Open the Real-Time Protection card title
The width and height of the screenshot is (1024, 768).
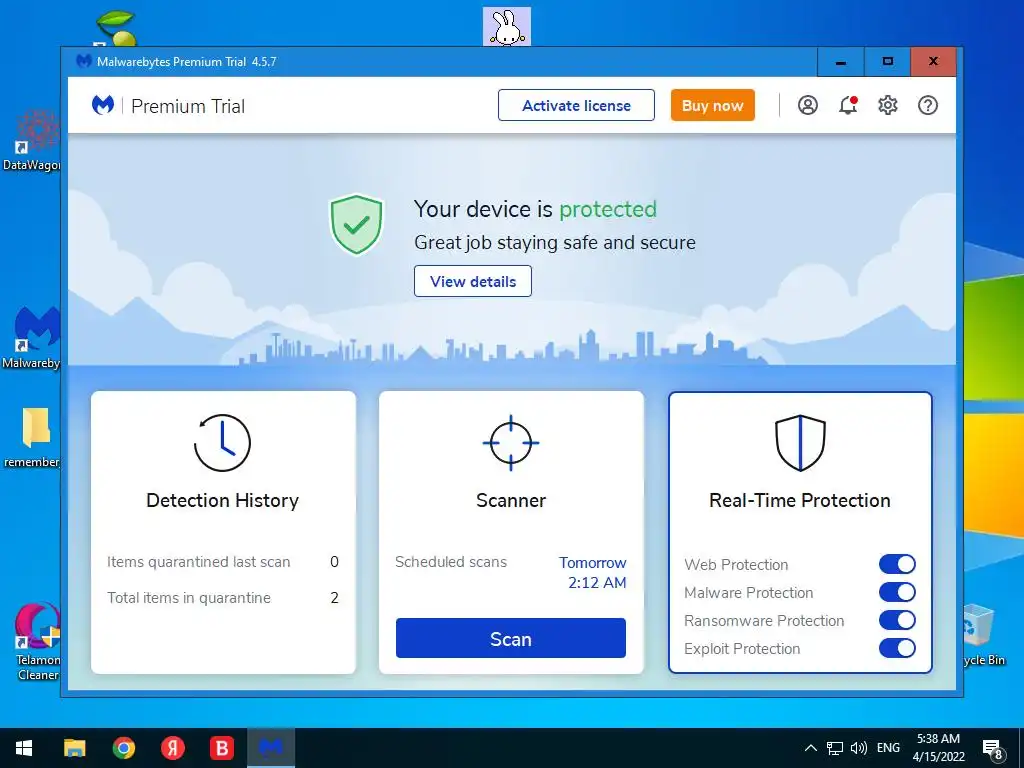point(800,500)
